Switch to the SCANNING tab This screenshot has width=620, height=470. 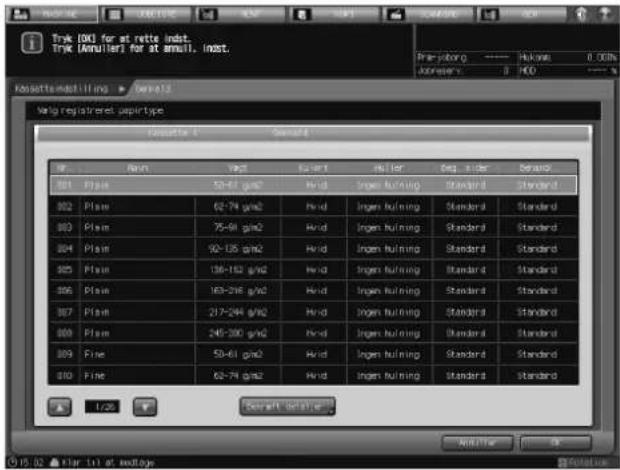tap(427, 15)
